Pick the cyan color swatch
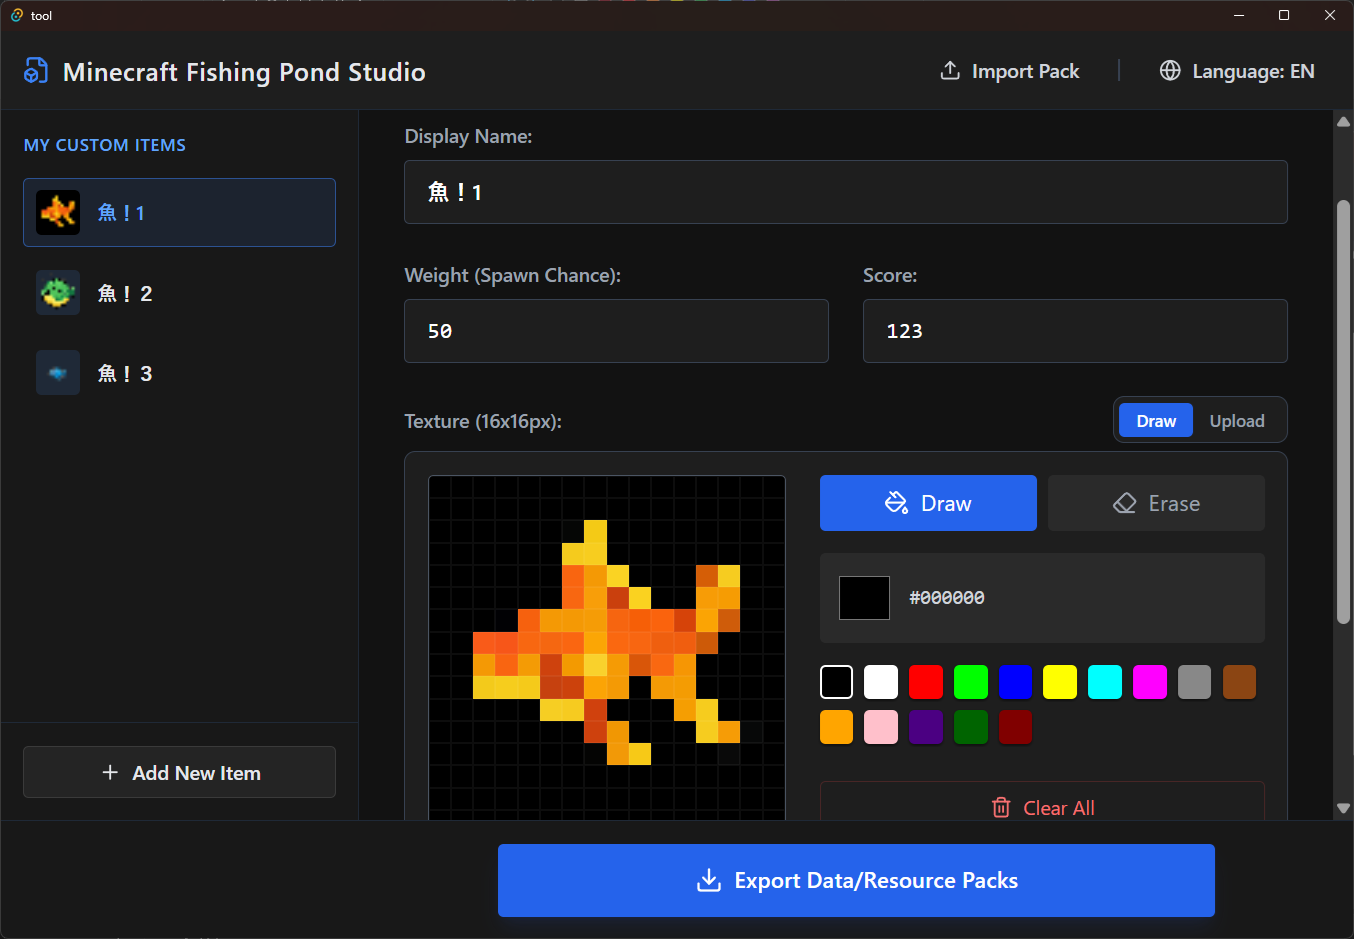Image resolution: width=1354 pixels, height=939 pixels. pyautogui.click(x=1105, y=682)
